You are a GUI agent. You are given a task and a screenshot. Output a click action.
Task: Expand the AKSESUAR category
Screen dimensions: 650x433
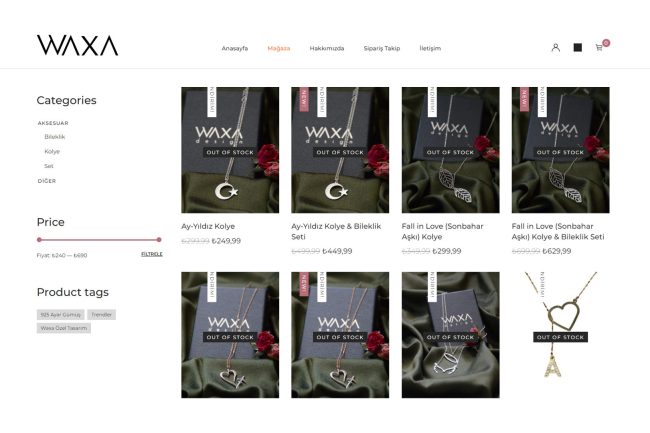[53, 123]
